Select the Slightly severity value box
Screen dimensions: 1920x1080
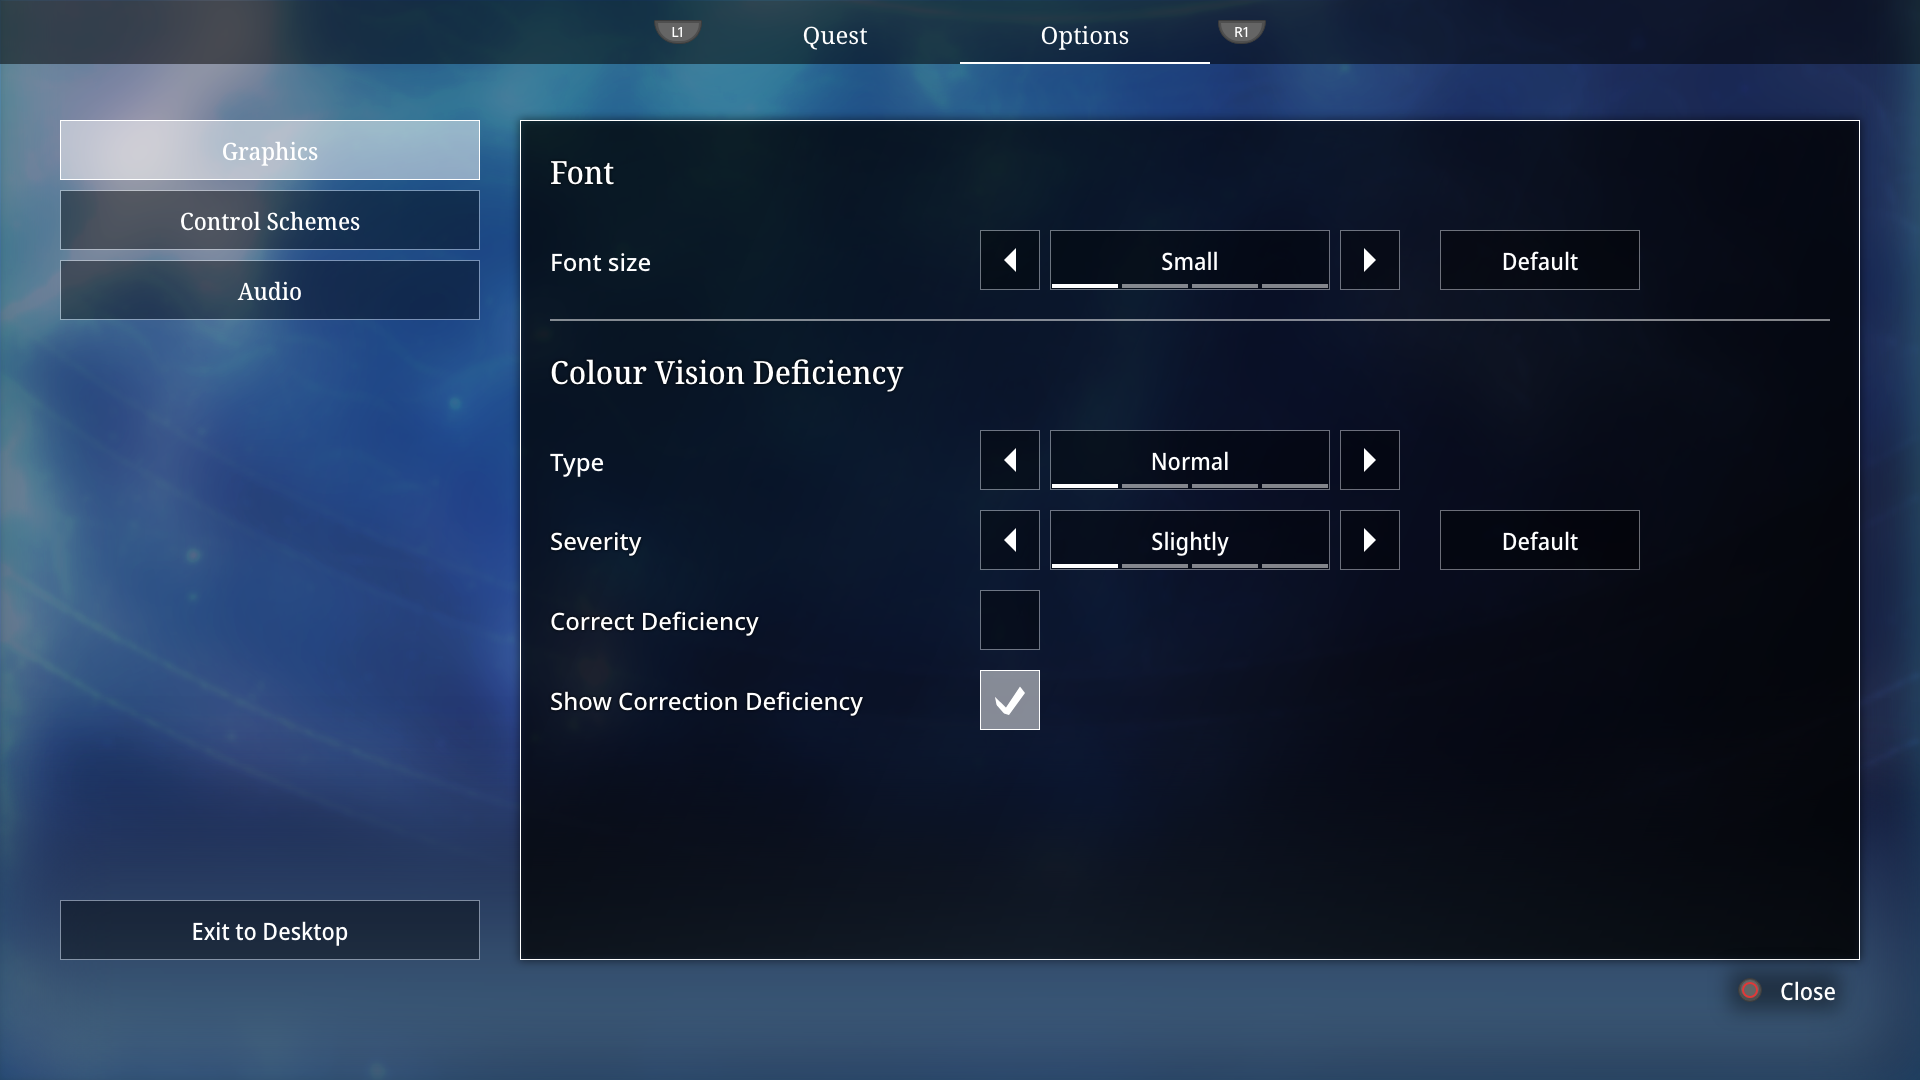tap(1190, 540)
